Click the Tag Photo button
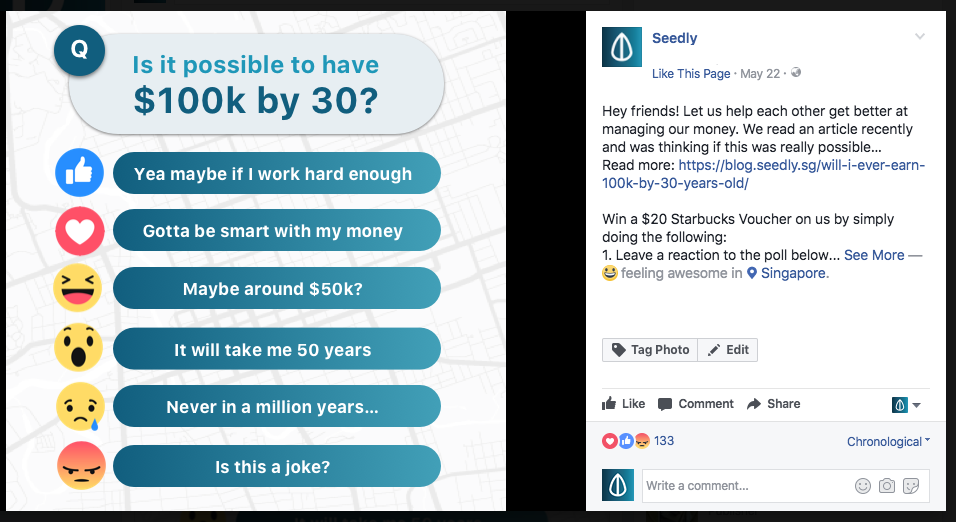Image resolution: width=956 pixels, height=522 pixels. [650, 350]
